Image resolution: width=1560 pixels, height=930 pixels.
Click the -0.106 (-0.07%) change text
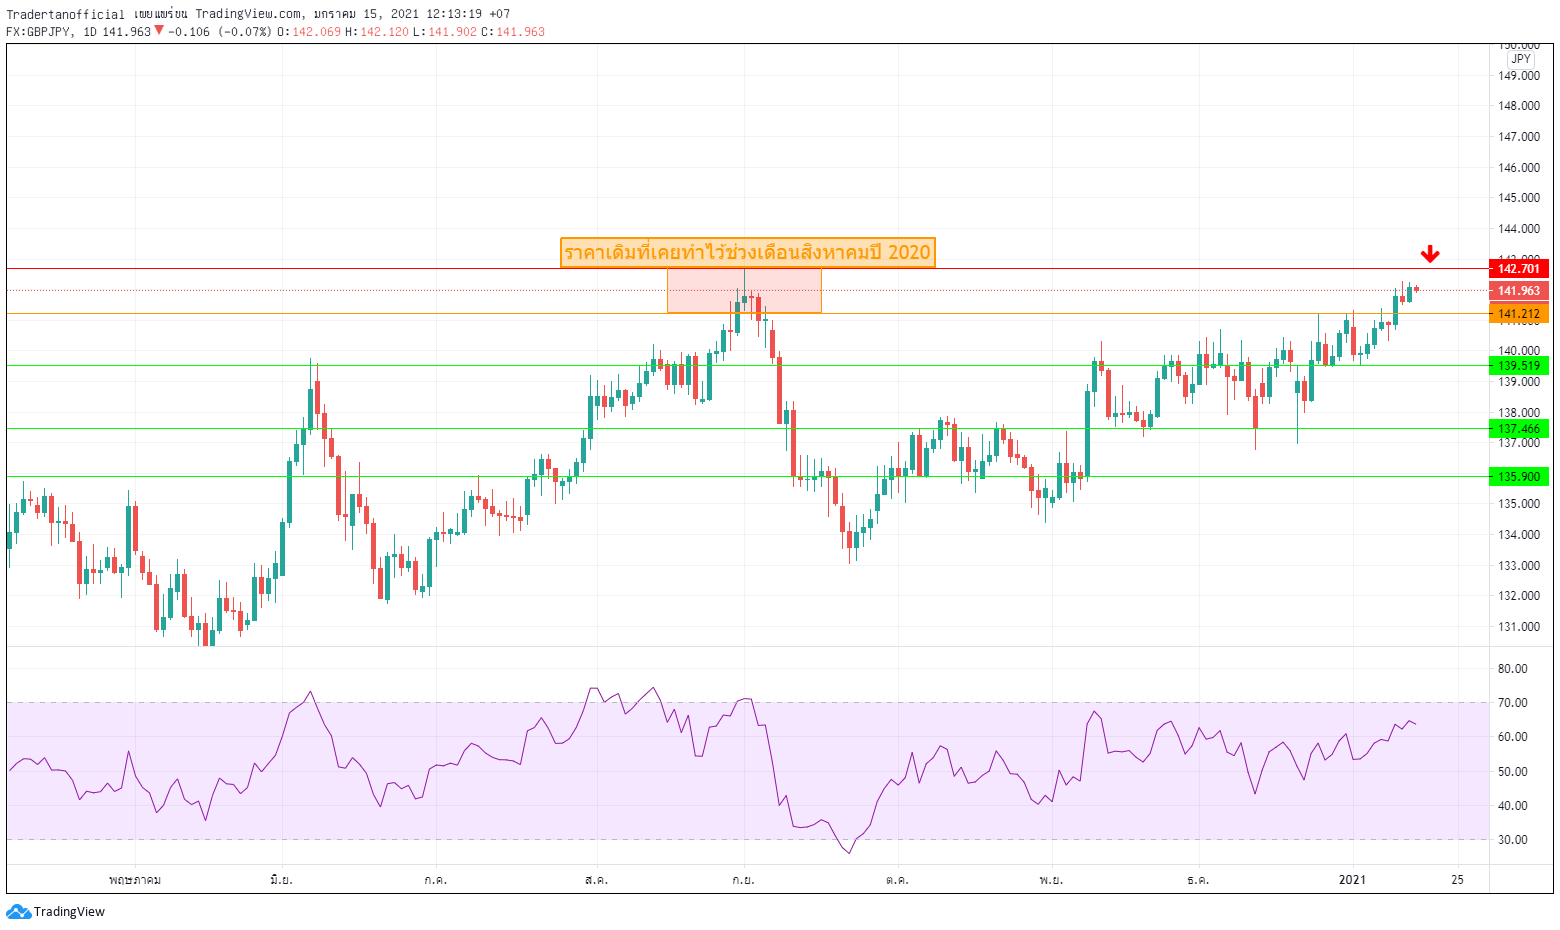(219, 32)
